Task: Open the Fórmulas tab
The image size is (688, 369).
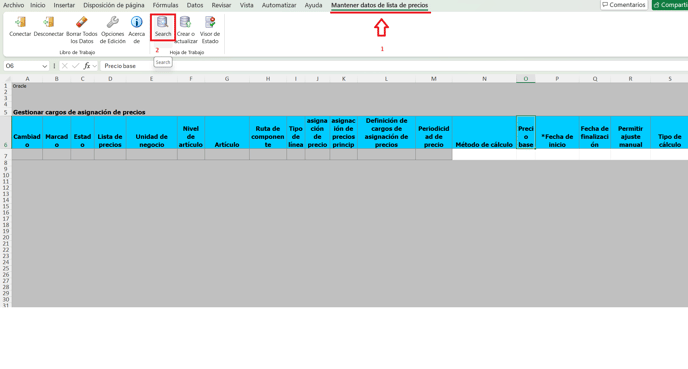Action: [165, 5]
